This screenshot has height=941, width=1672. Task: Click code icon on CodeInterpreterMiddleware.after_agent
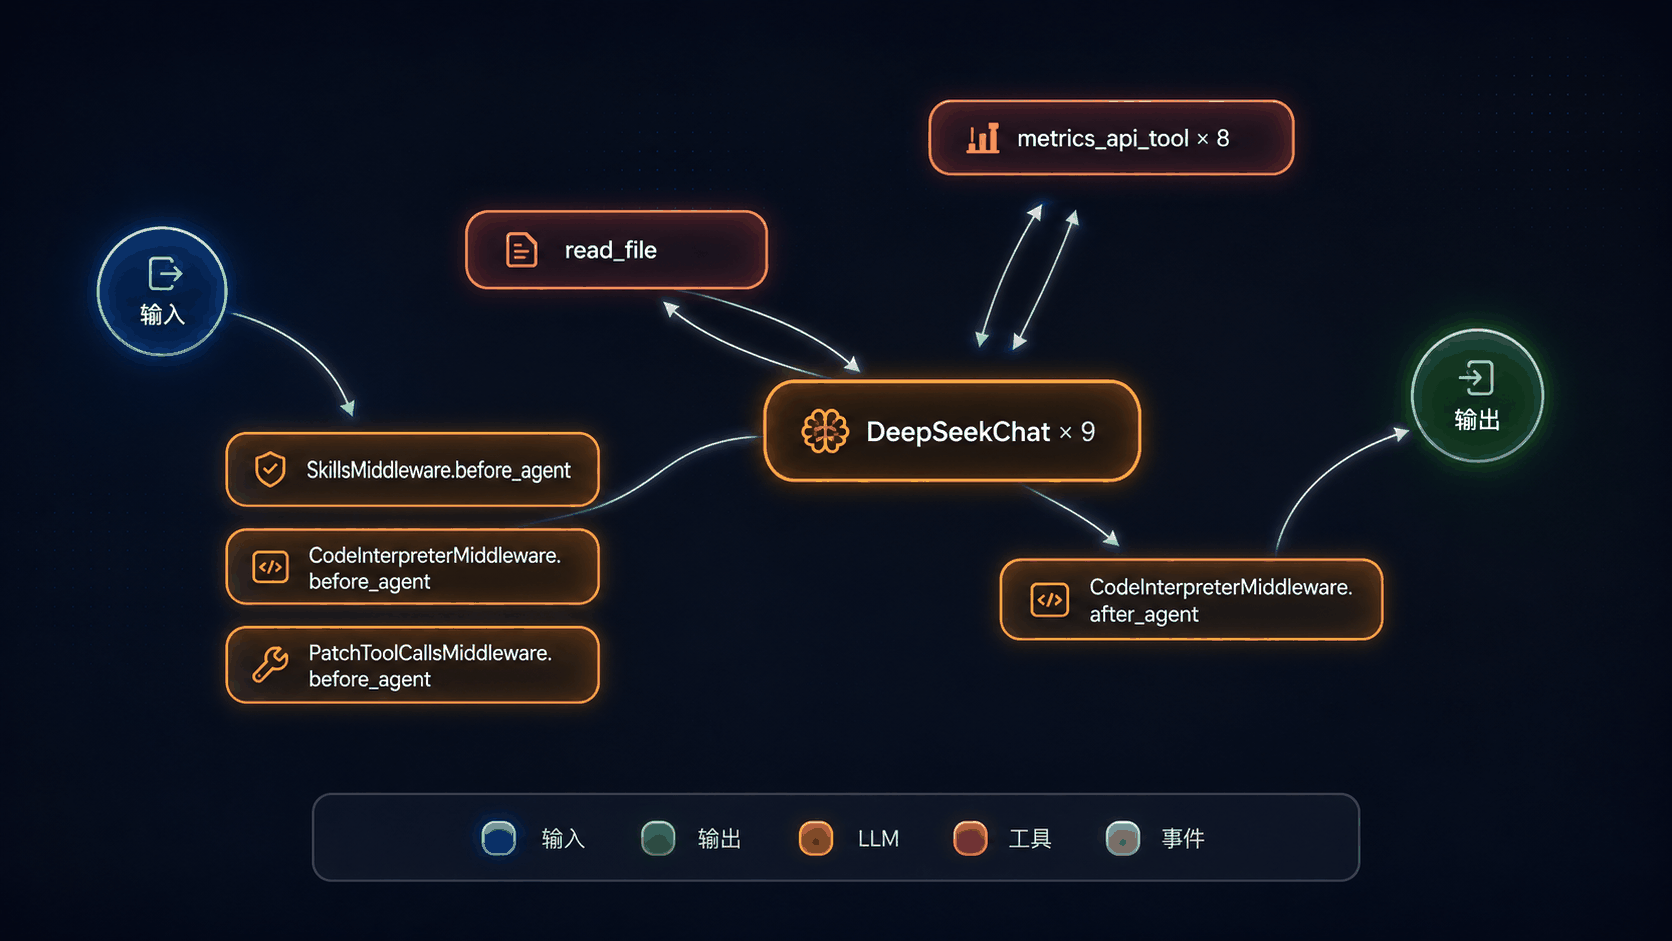point(1050,600)
